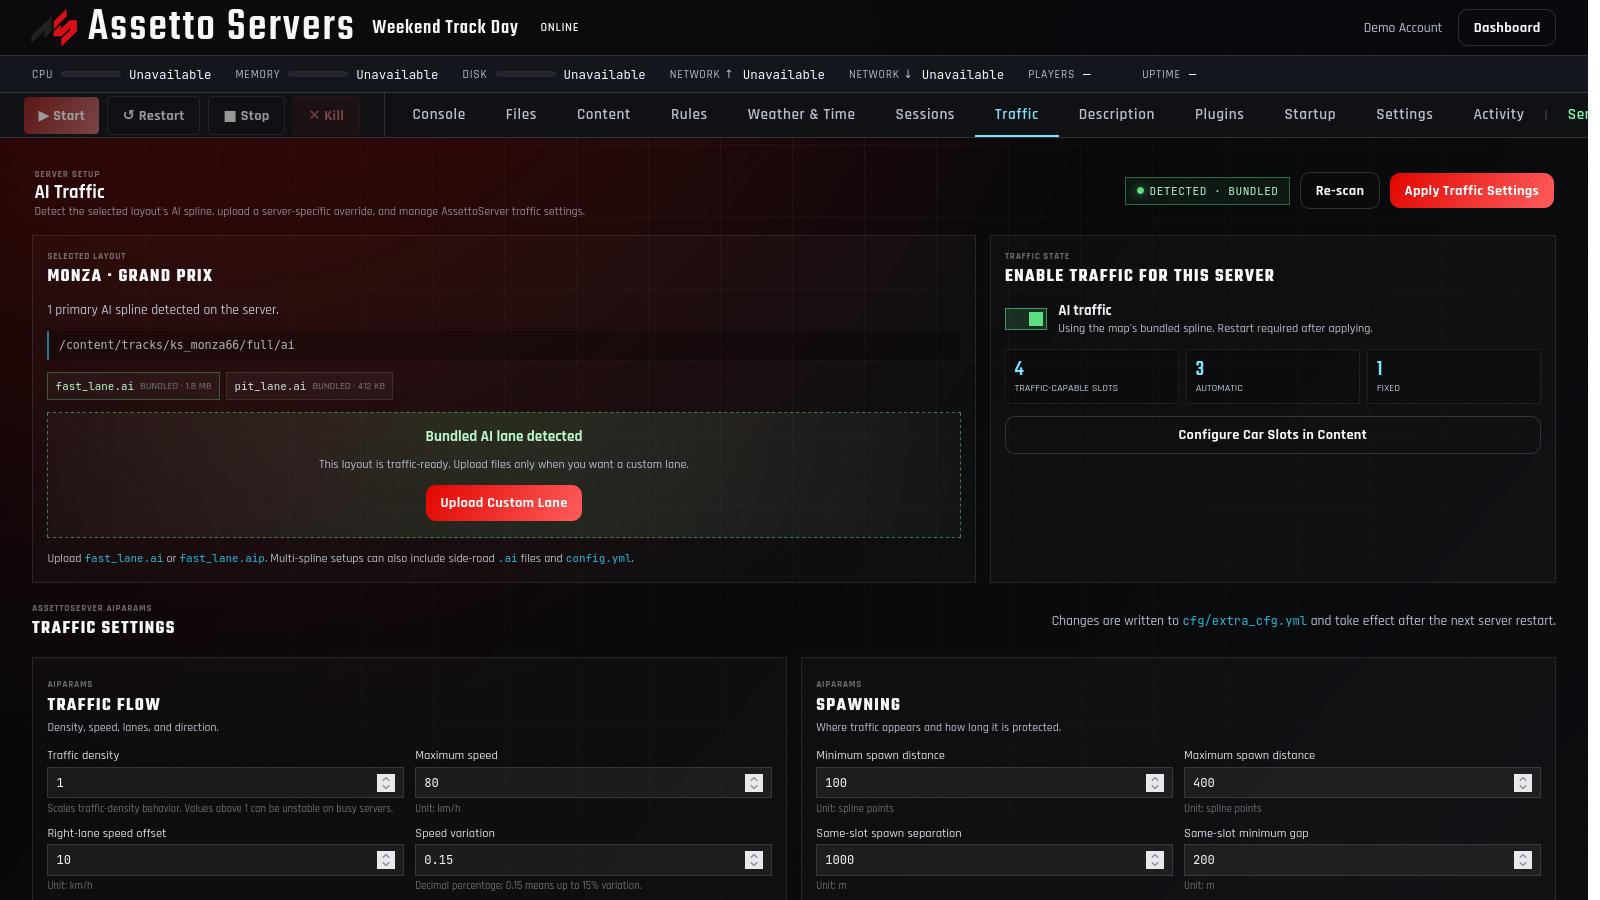Select the fast_lane.ai file chip
This screenshot has height=900, width=1600.
click(x=133, y=386)
